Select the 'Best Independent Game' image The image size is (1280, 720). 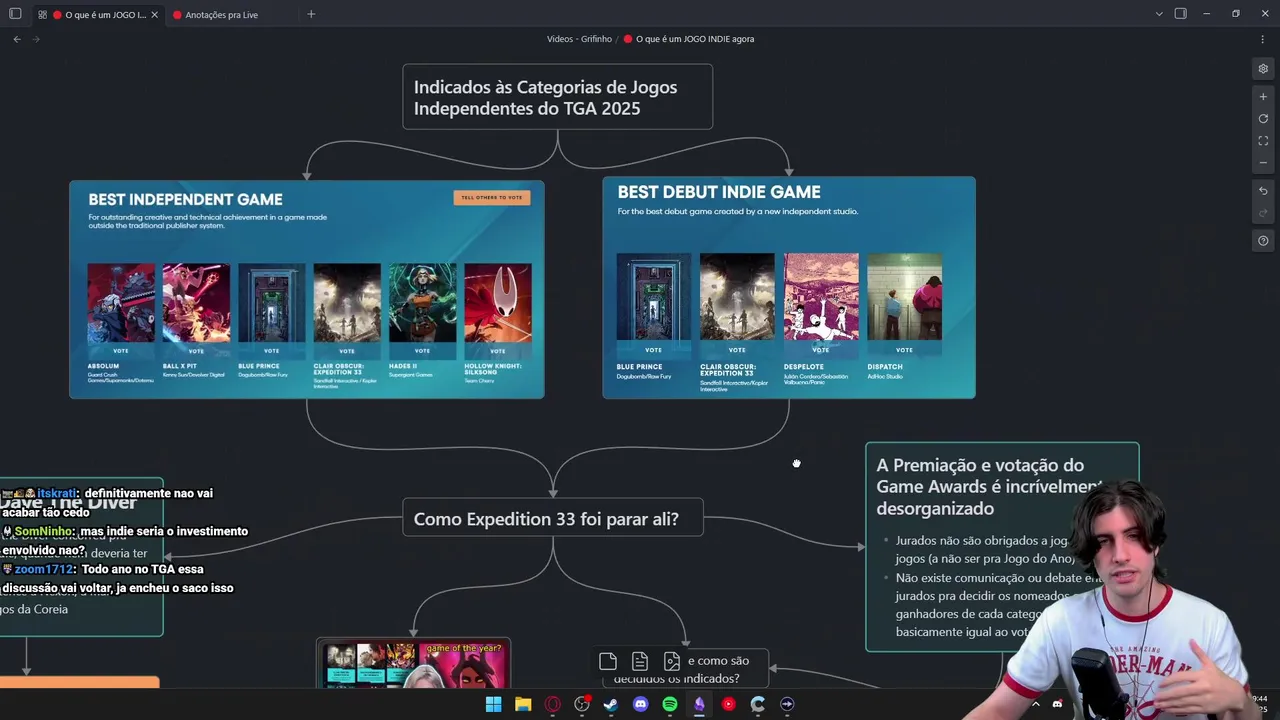pyautogui.click(x=307, y=289)
